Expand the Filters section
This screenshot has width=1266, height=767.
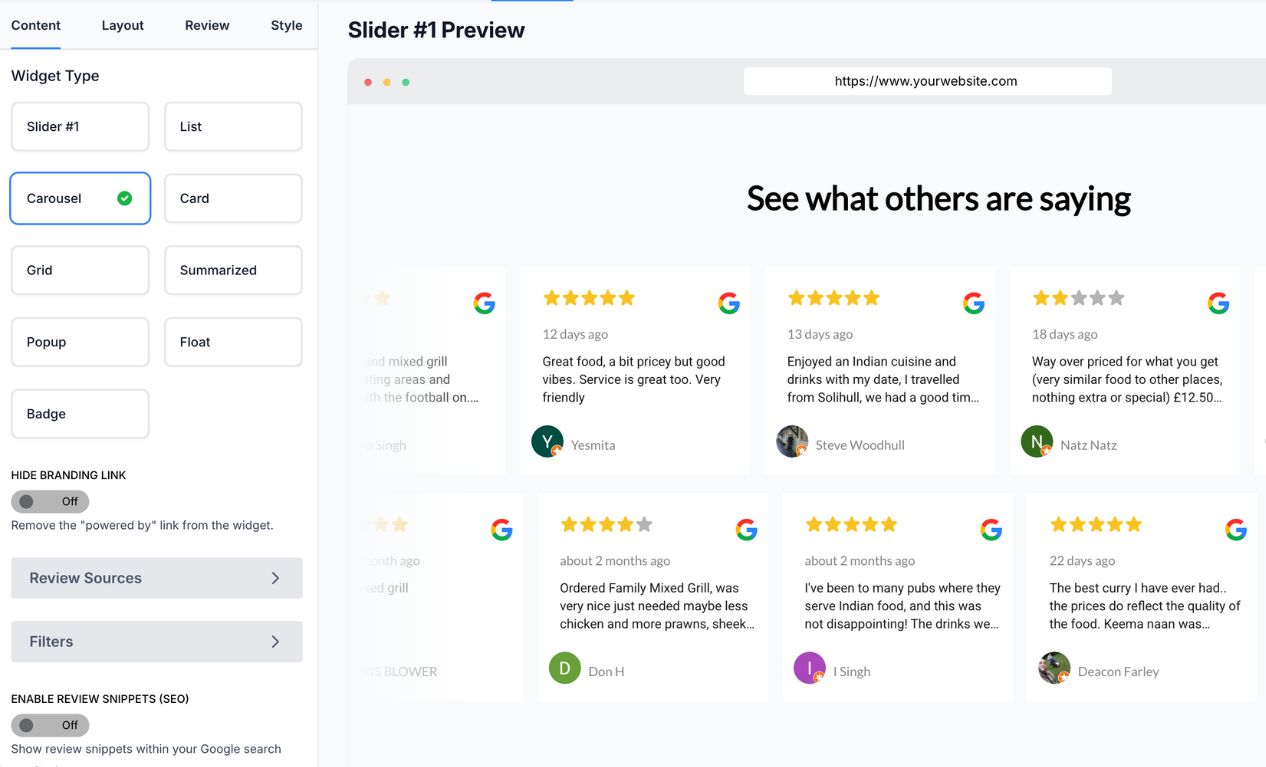coord(156,642)
